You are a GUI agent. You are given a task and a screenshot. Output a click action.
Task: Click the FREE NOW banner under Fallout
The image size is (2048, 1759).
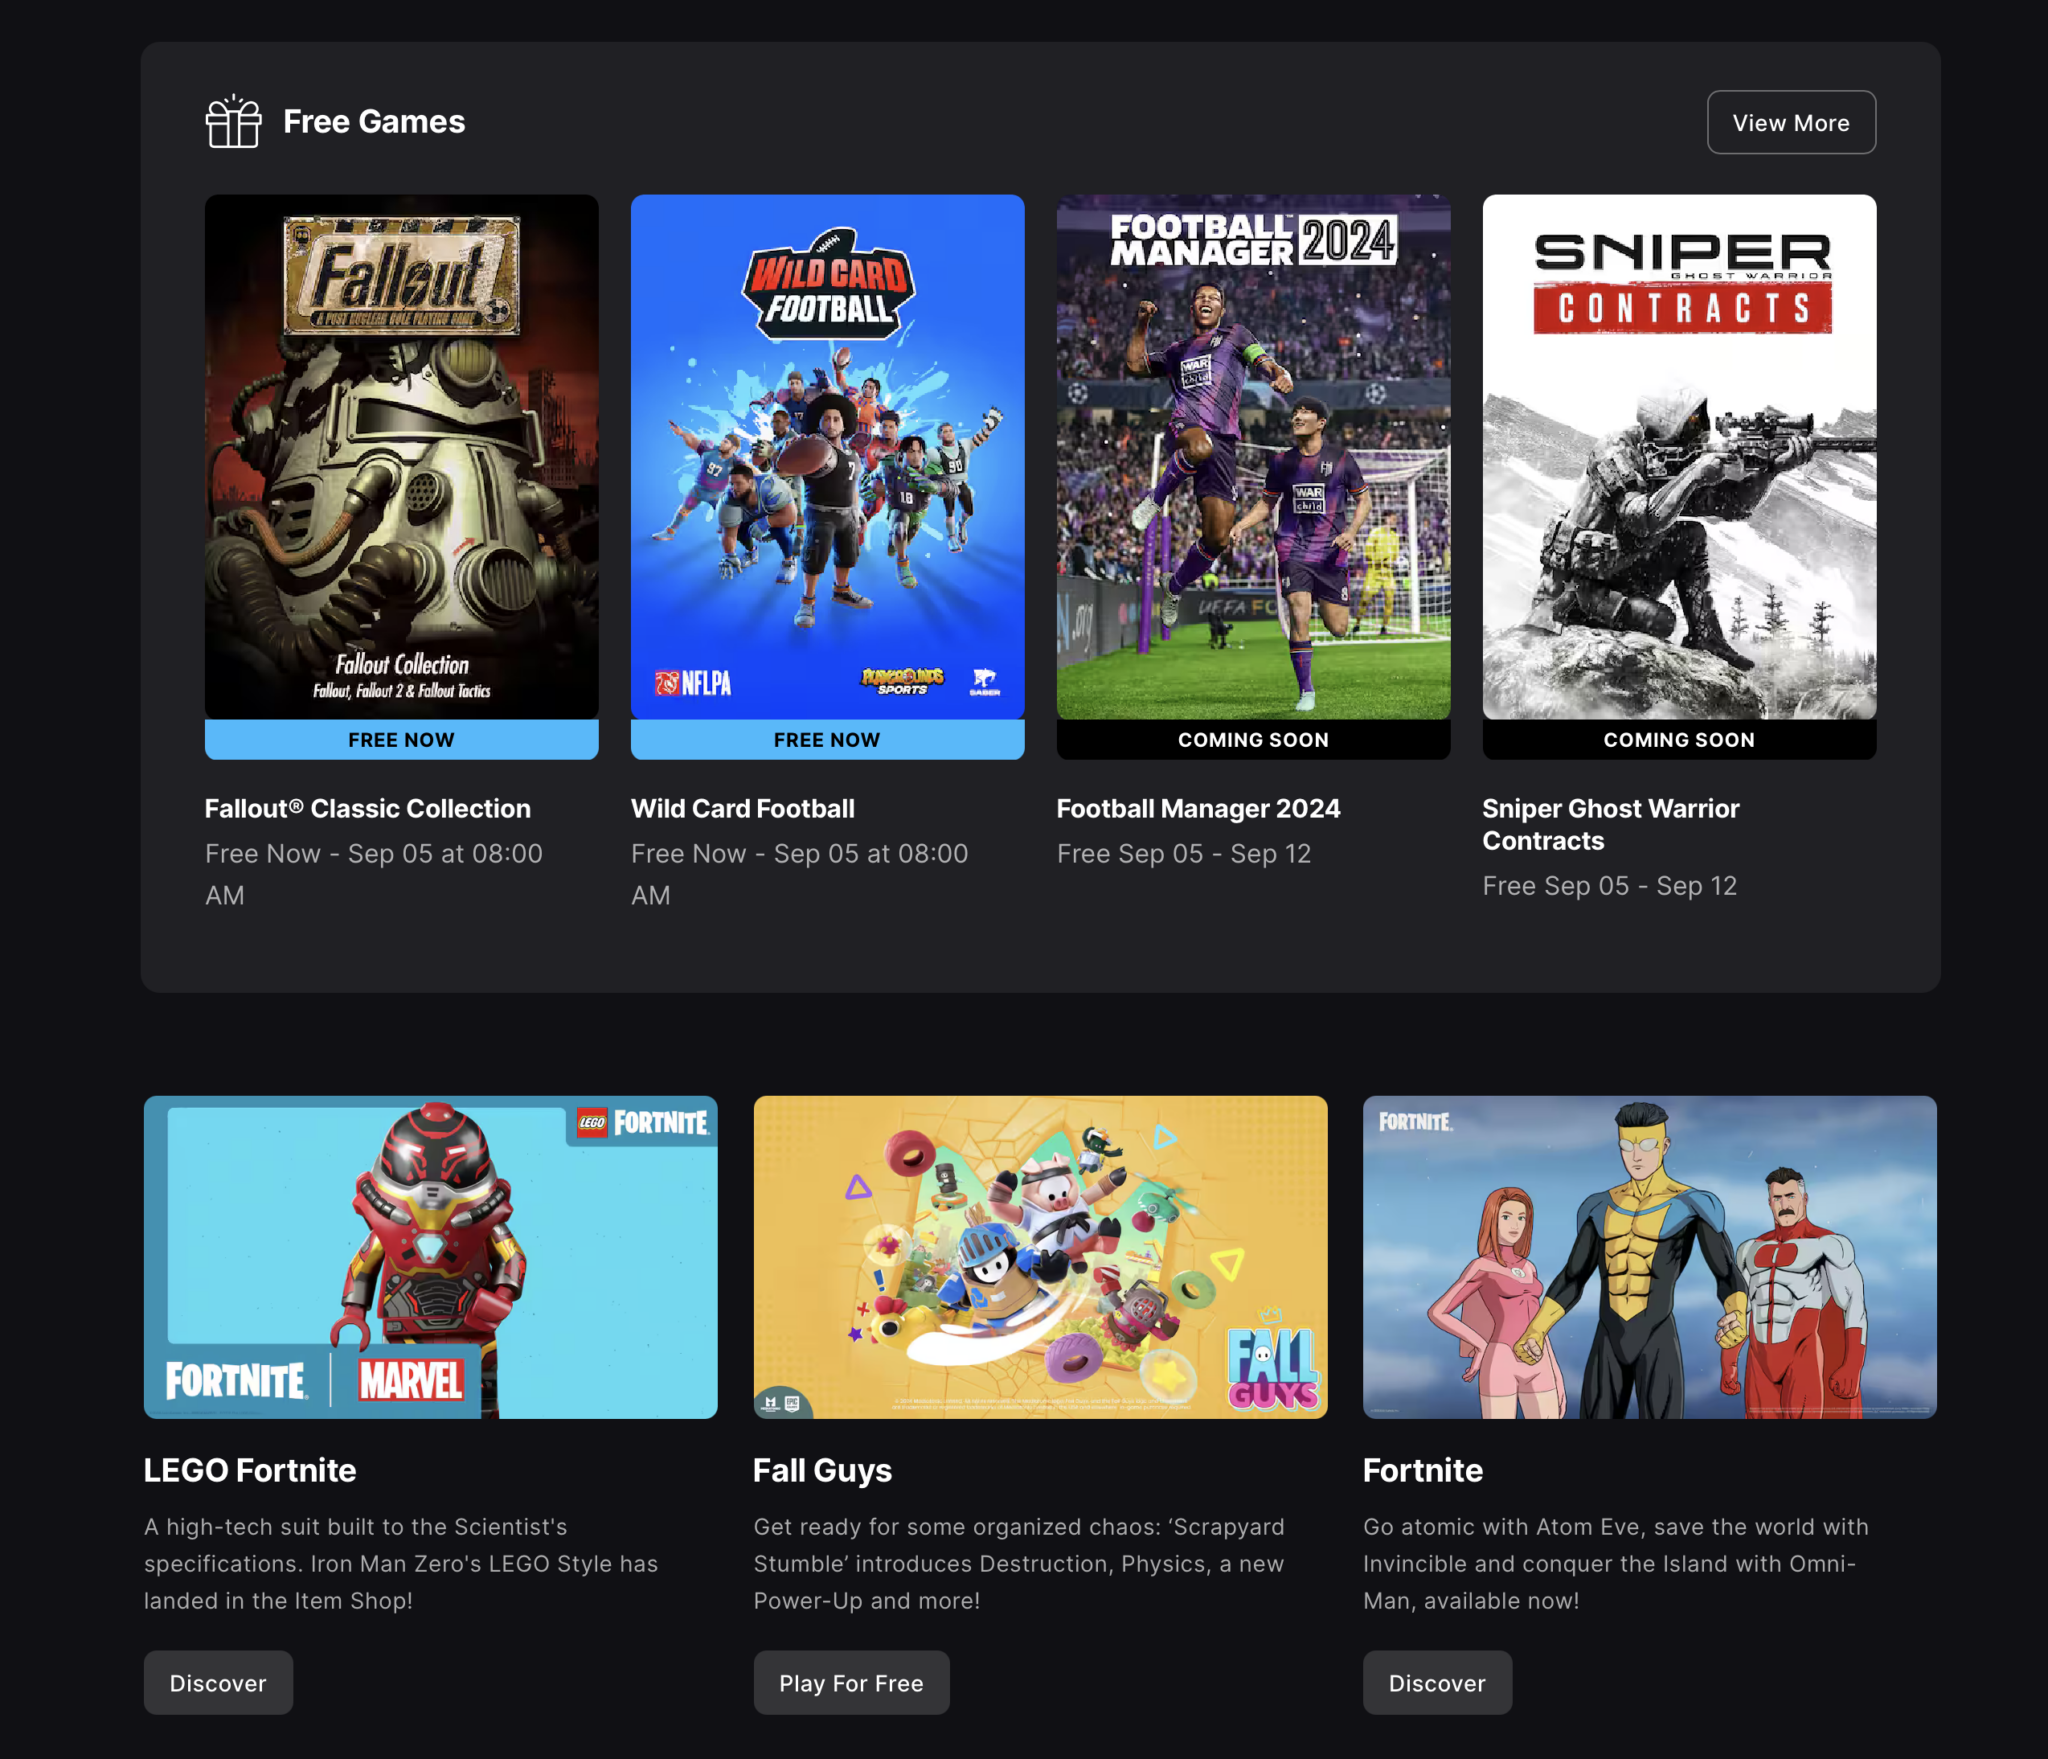point(401,739)
